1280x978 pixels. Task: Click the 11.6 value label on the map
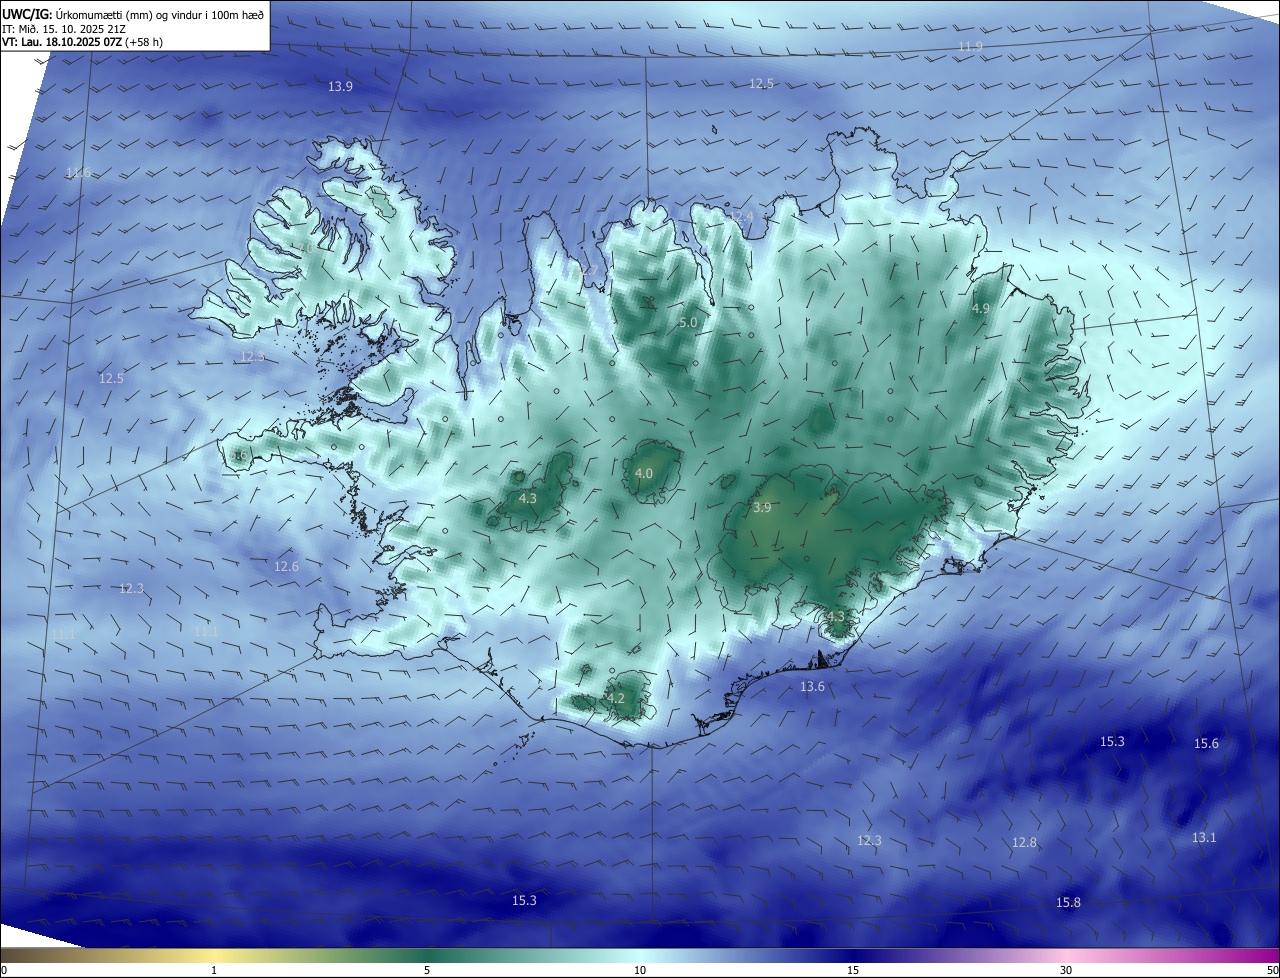[78, 173]
